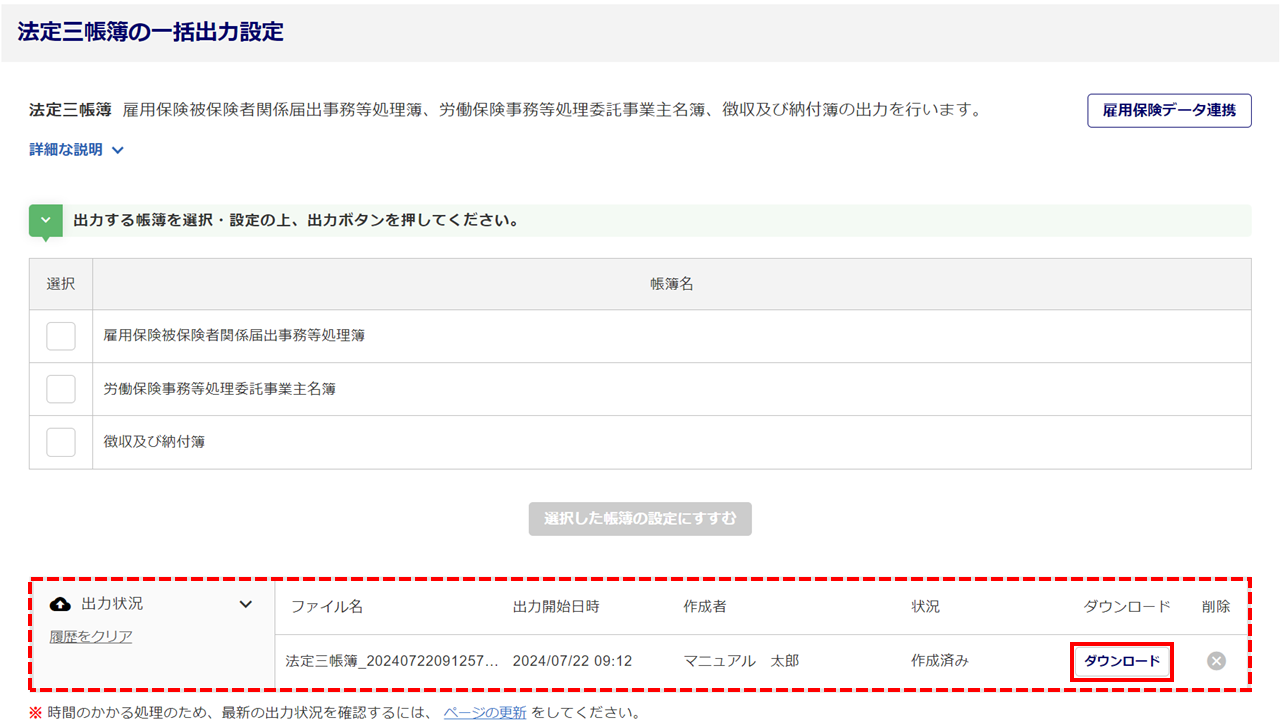Click ページの更新 link
Image resolution: width=1280 pixels, height=727 pixels.
point(485,713)
